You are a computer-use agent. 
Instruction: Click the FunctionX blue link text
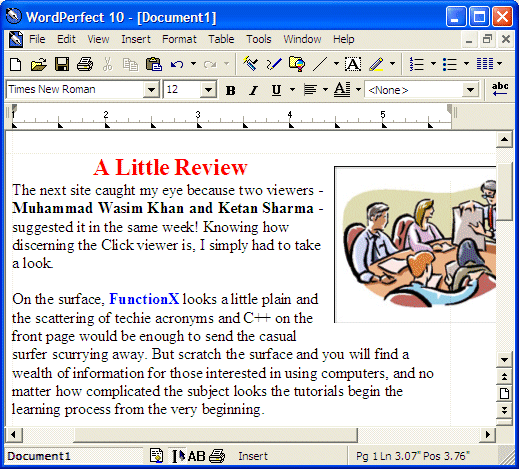click(144, 299)
